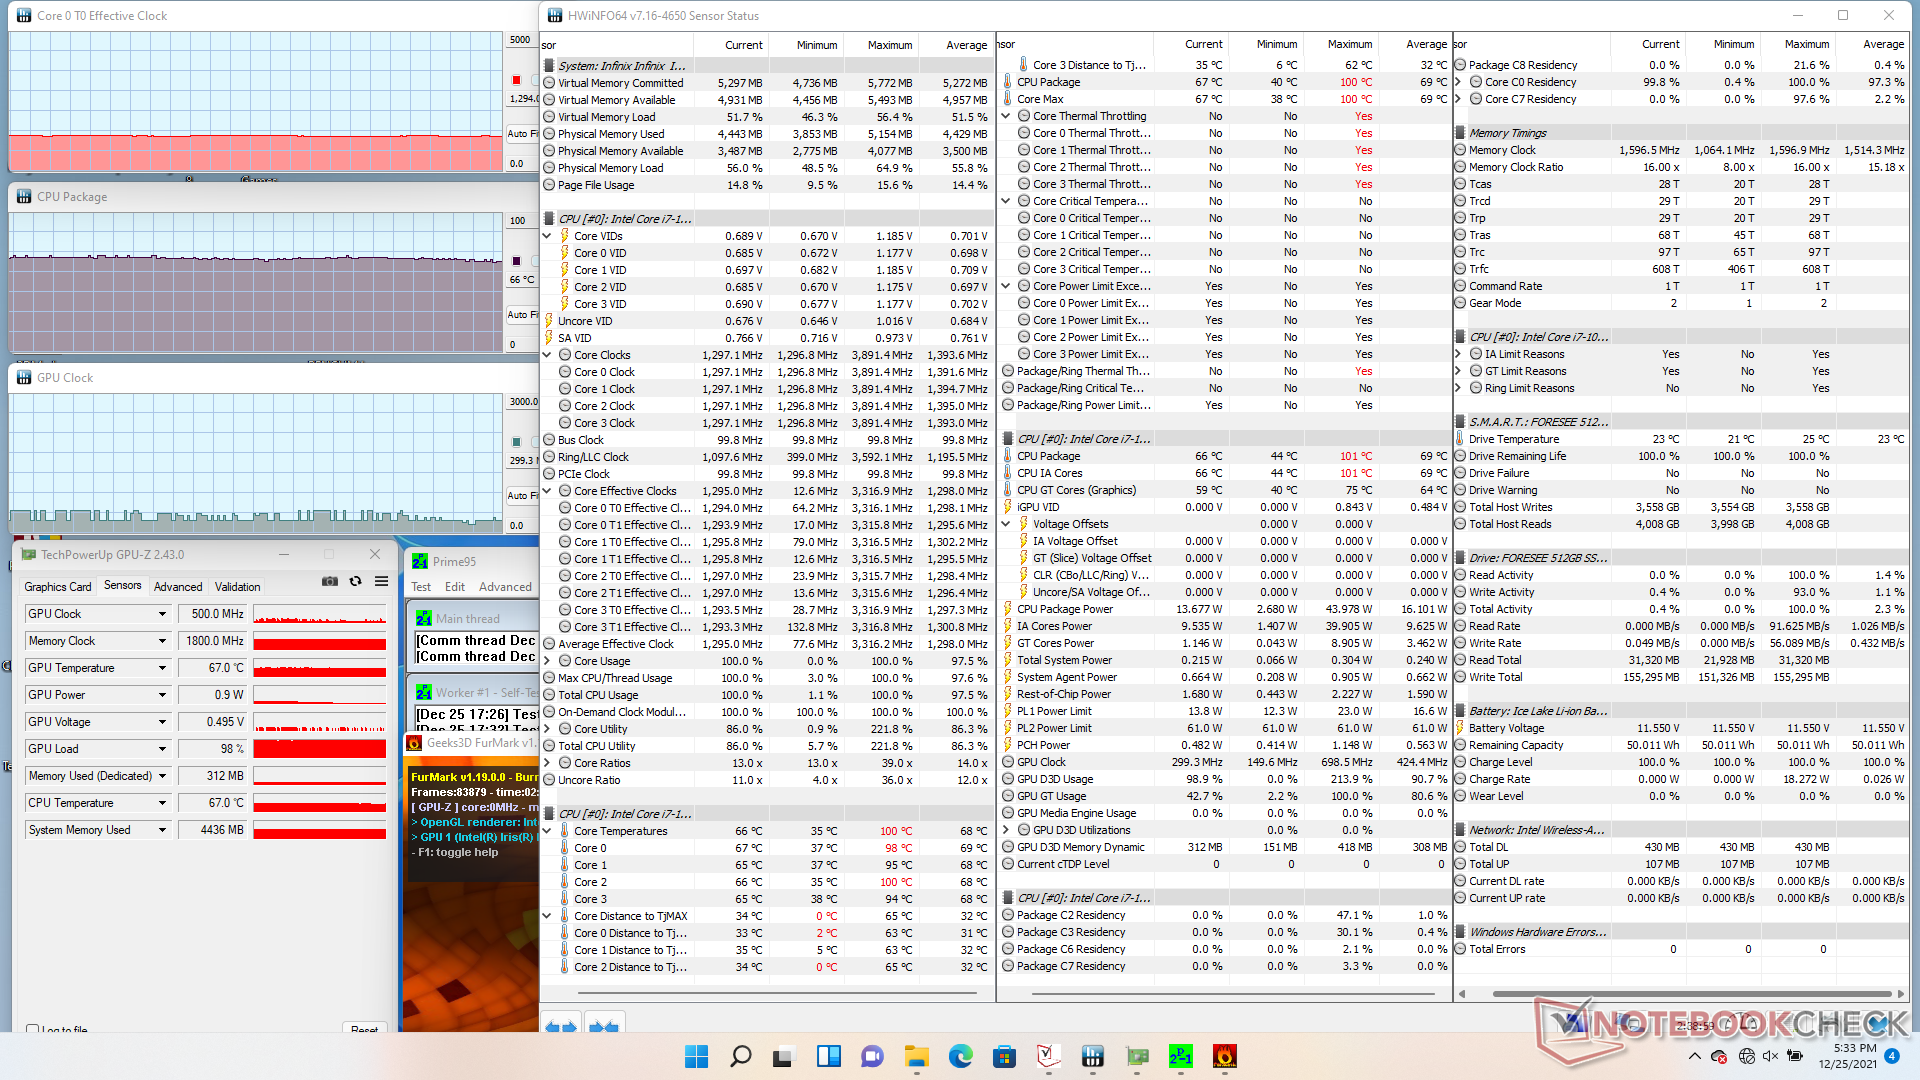Click Auto Fit in Core 0 T0 graph
The image size is (1920, 1080).
[522, 134]
